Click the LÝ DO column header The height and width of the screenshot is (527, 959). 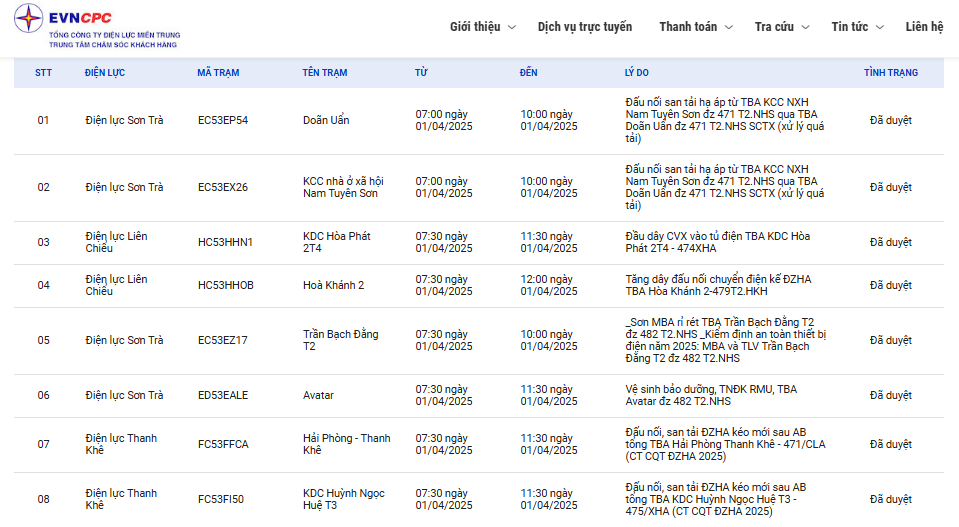[636, 73]
